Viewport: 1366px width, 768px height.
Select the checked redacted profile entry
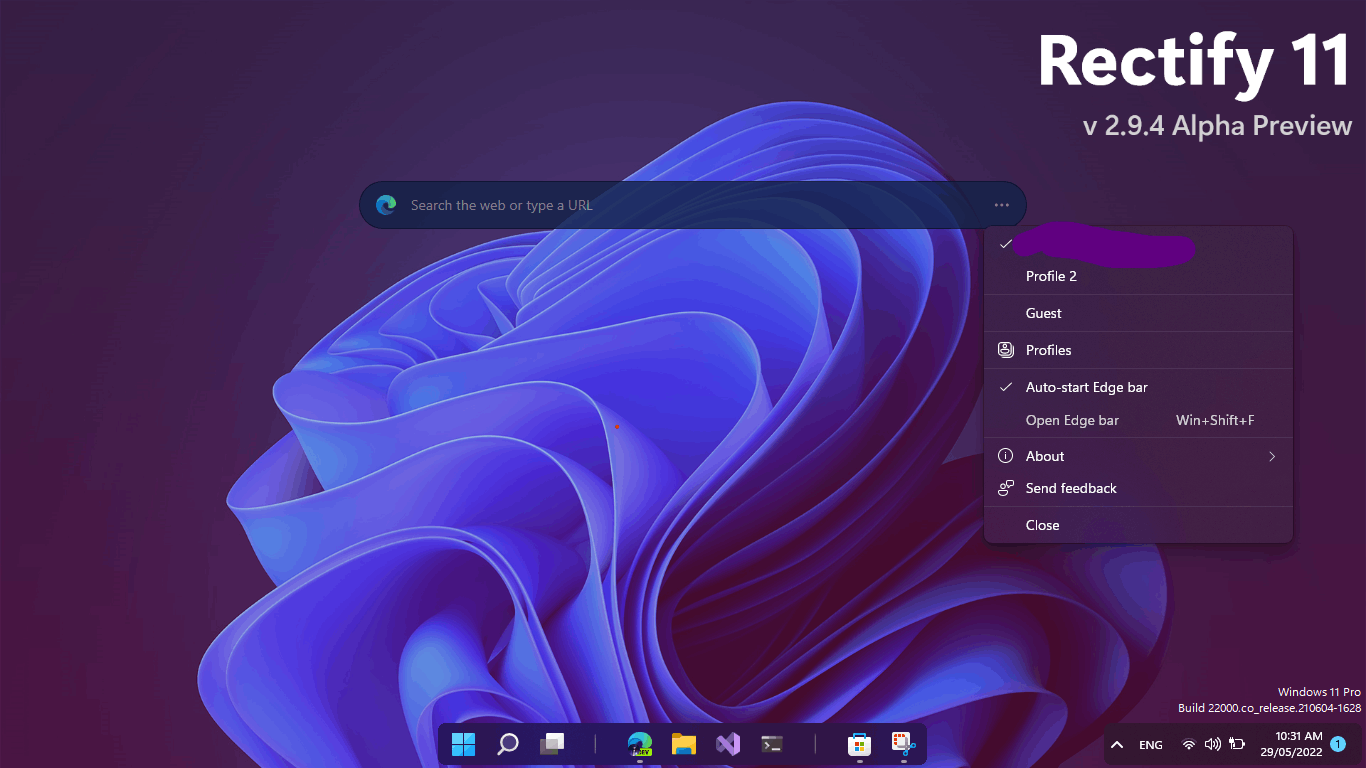[1138, 245]
